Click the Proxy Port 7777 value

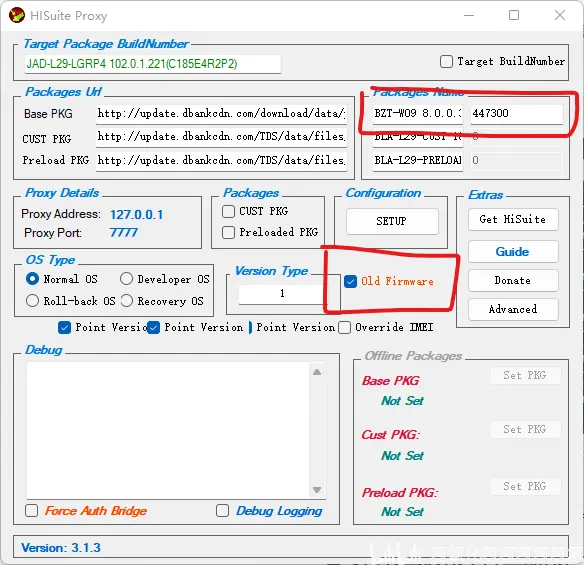pyautogui.click(x=124, y=233)
